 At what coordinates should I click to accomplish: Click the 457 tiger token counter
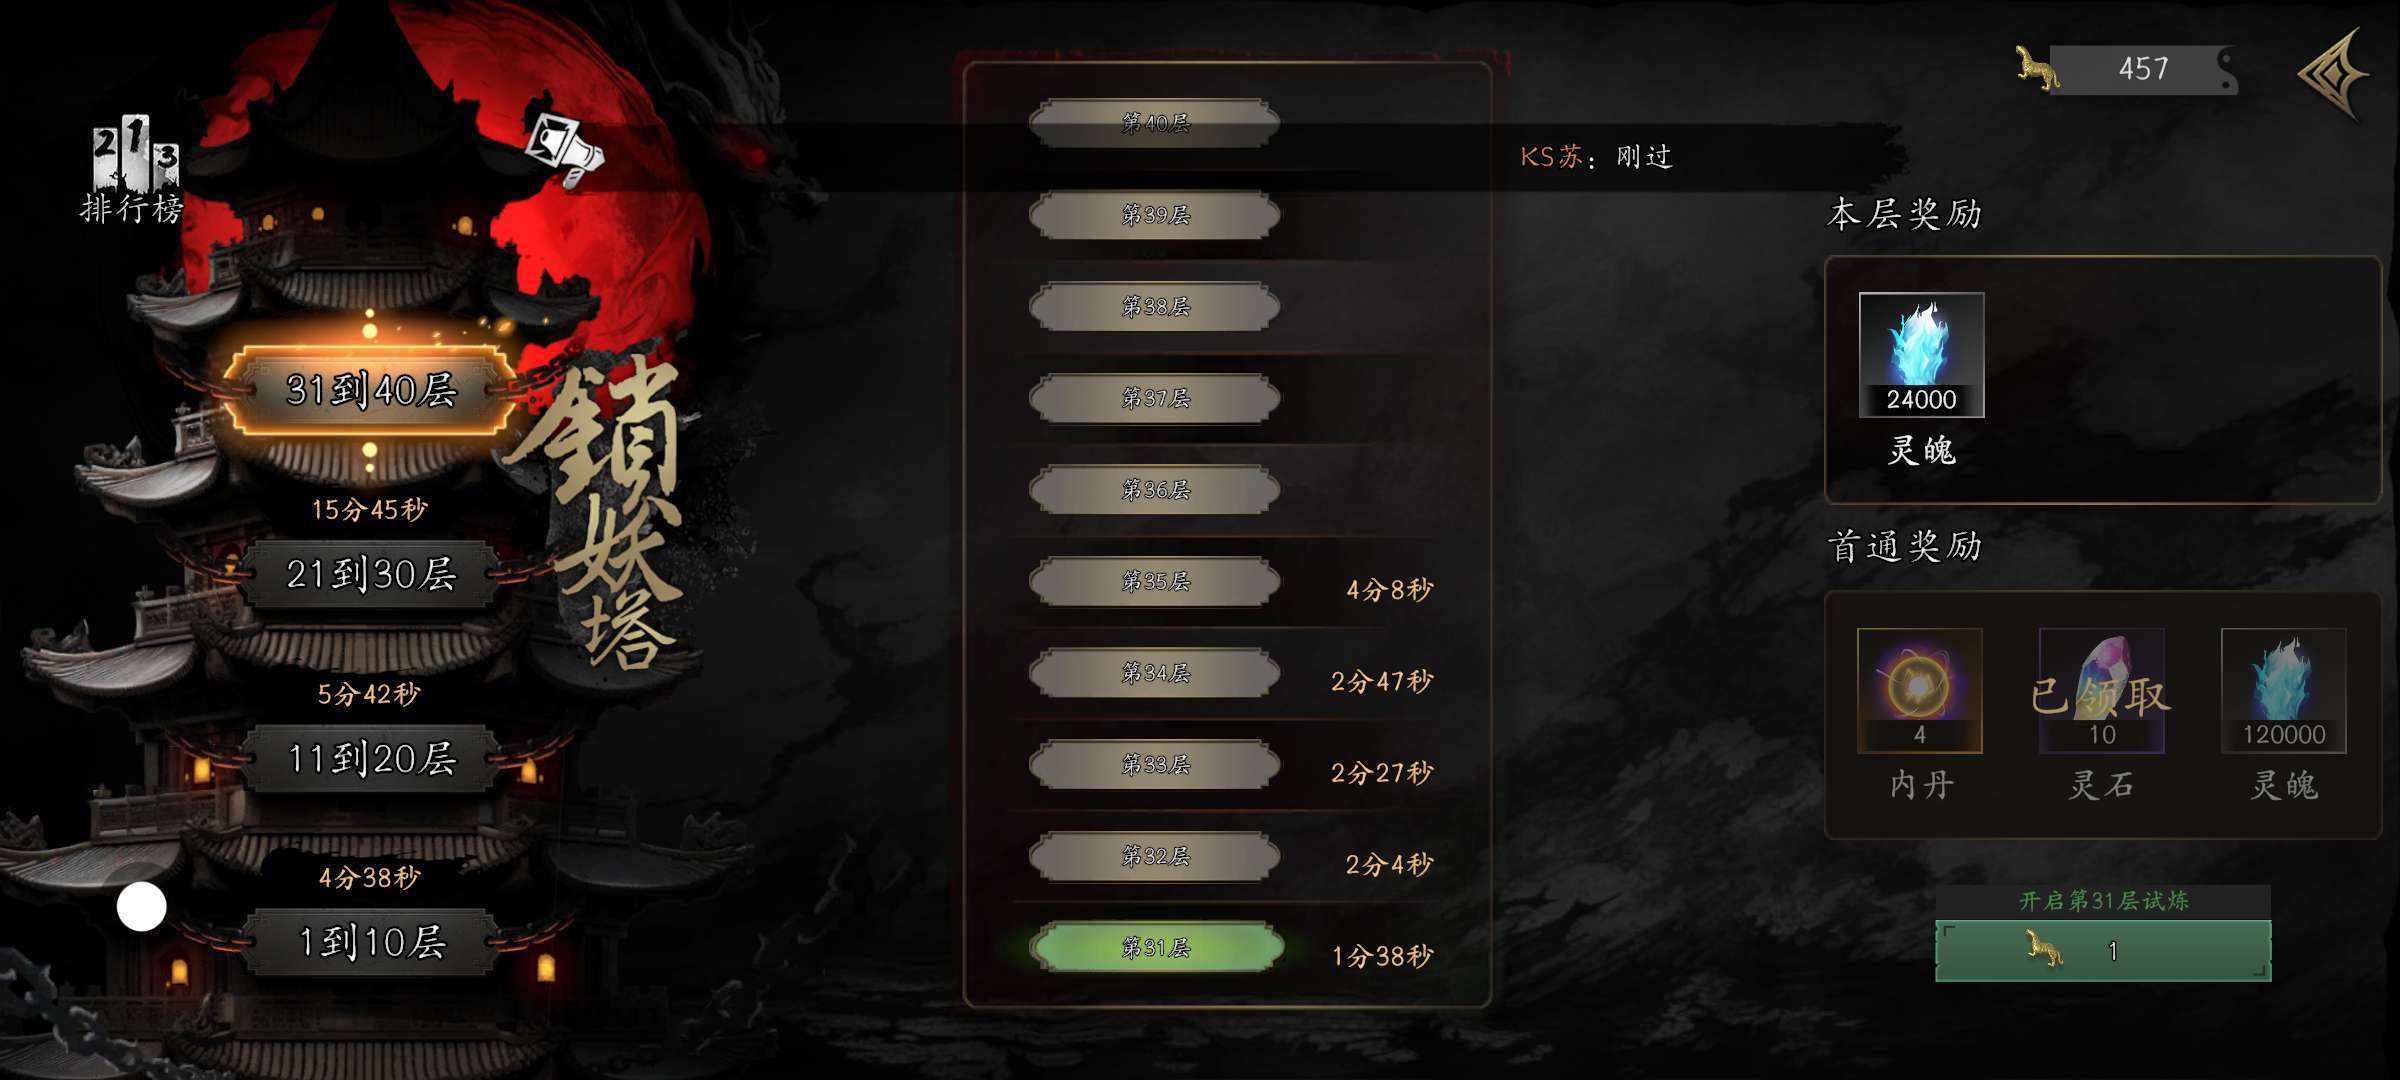coord(2143,69)
